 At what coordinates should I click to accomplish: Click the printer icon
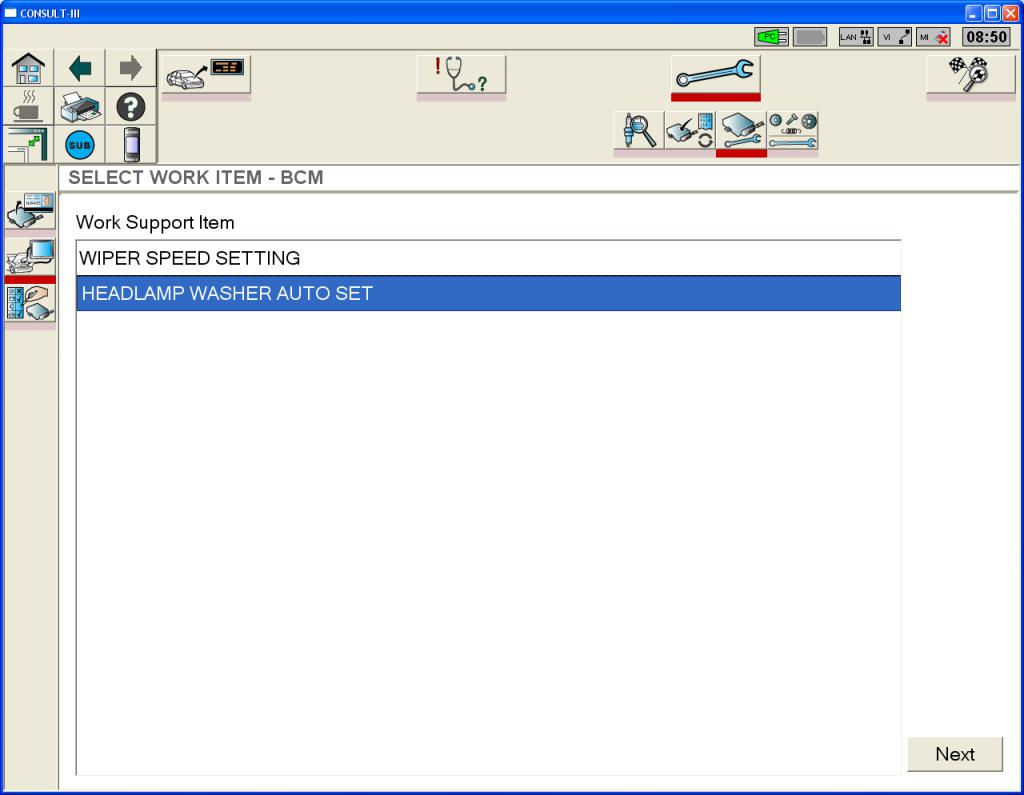(79, 106)
